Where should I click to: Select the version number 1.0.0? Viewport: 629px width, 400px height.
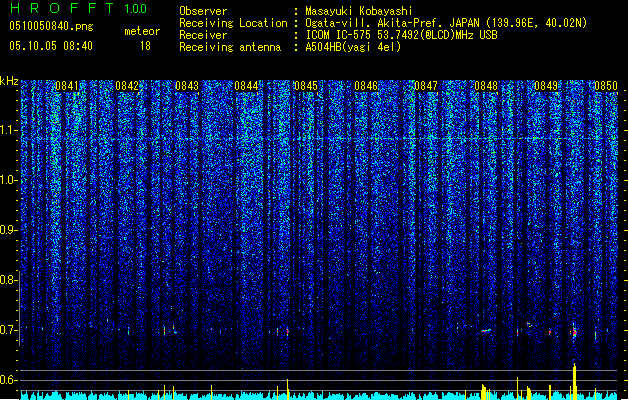click(x=136, y=9)
